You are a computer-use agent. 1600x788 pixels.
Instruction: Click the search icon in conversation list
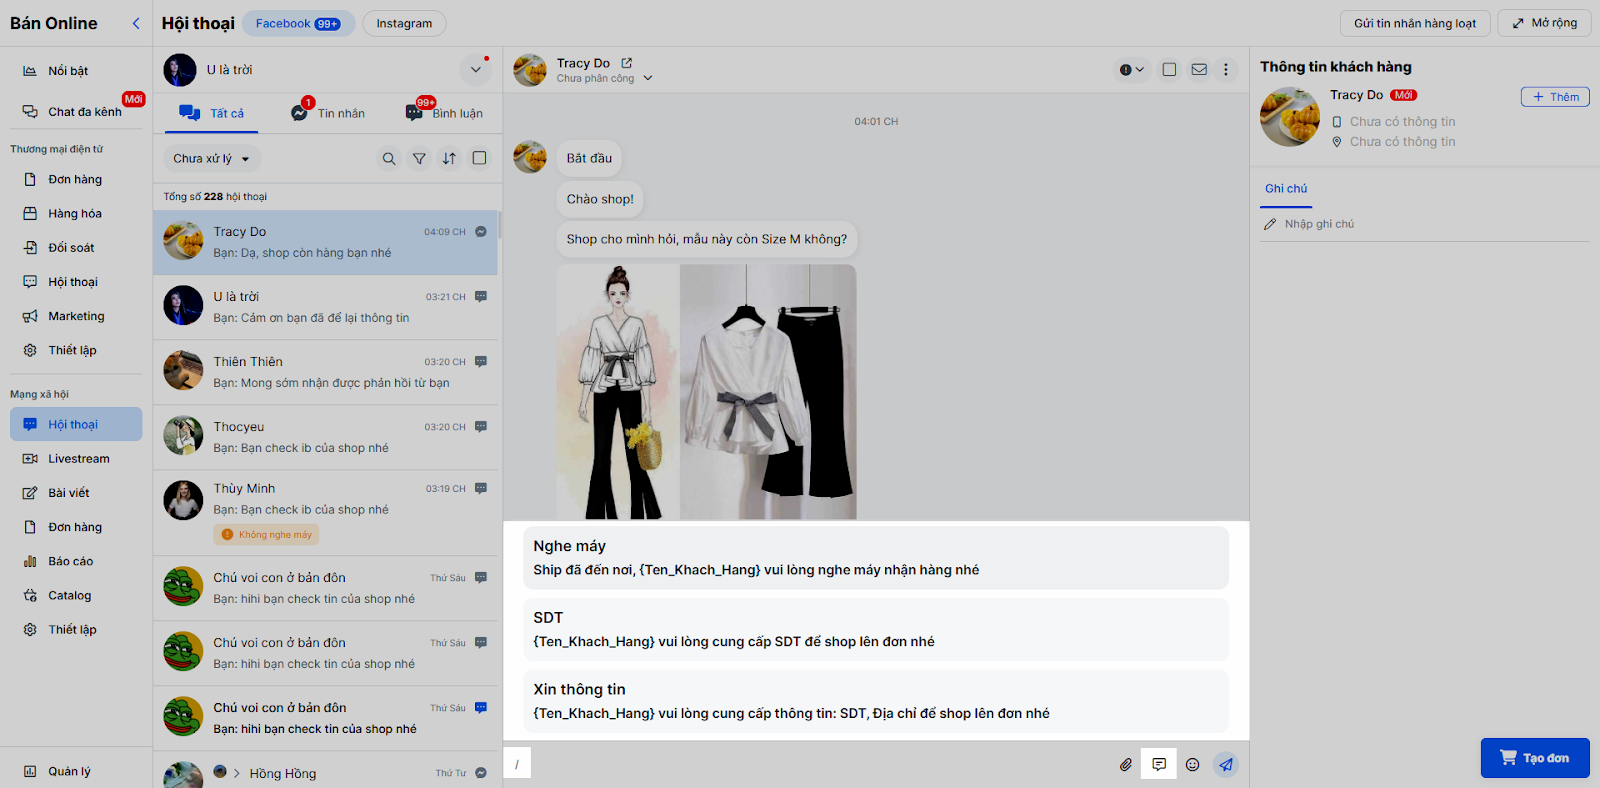coord(389,159)
